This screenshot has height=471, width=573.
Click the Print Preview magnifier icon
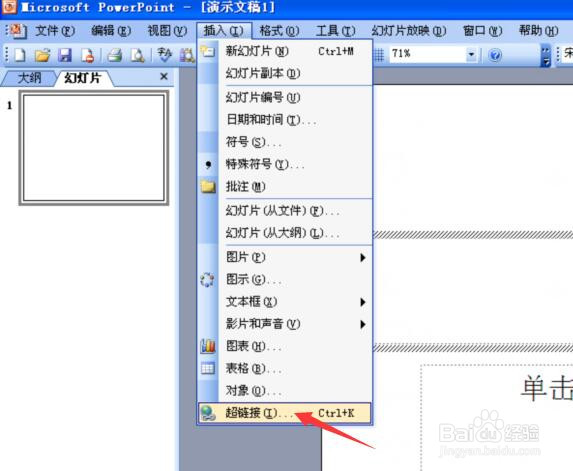pyautogui.click(x=137, y=55)
